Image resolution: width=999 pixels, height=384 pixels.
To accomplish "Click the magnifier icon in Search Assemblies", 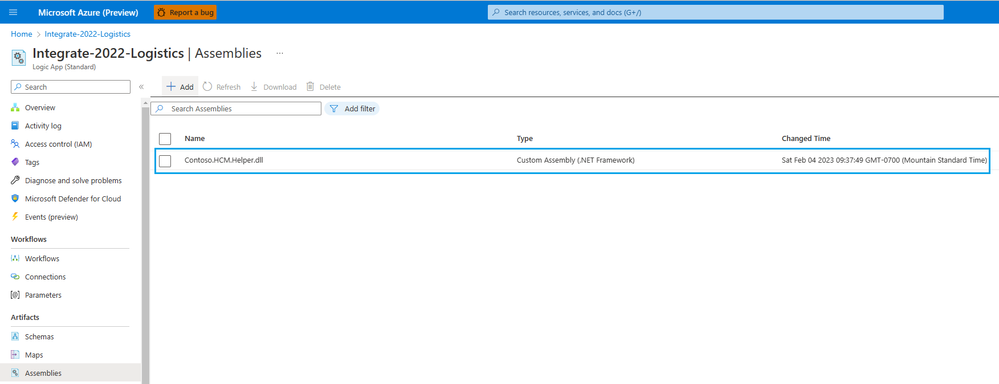I will (160, 109).
